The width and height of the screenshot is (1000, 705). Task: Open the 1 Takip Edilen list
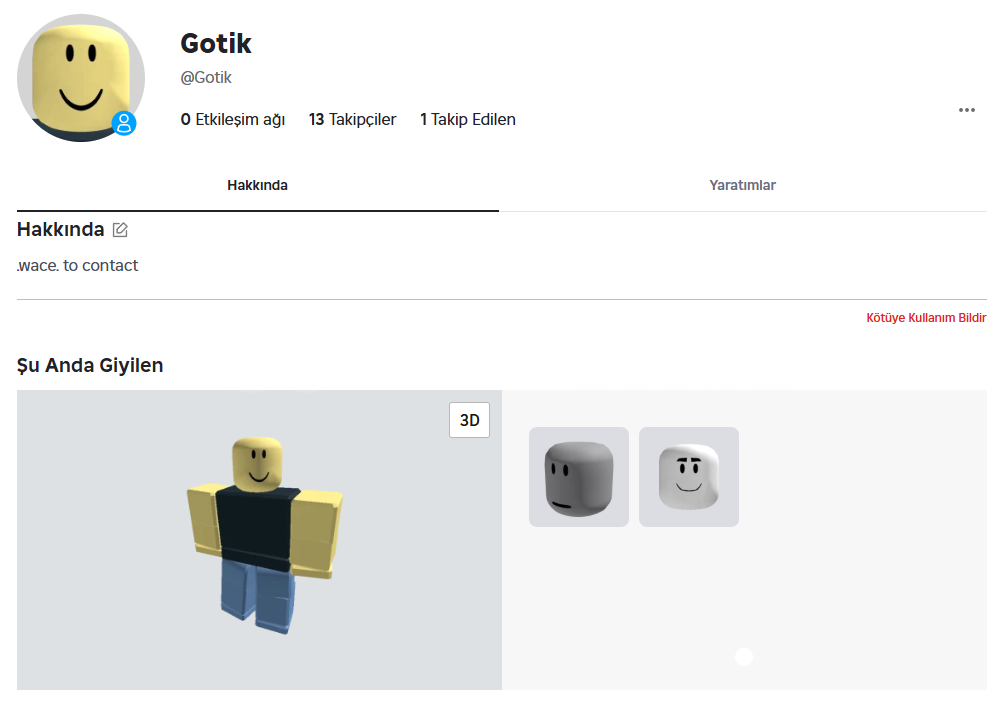click(x=467, y=119)
